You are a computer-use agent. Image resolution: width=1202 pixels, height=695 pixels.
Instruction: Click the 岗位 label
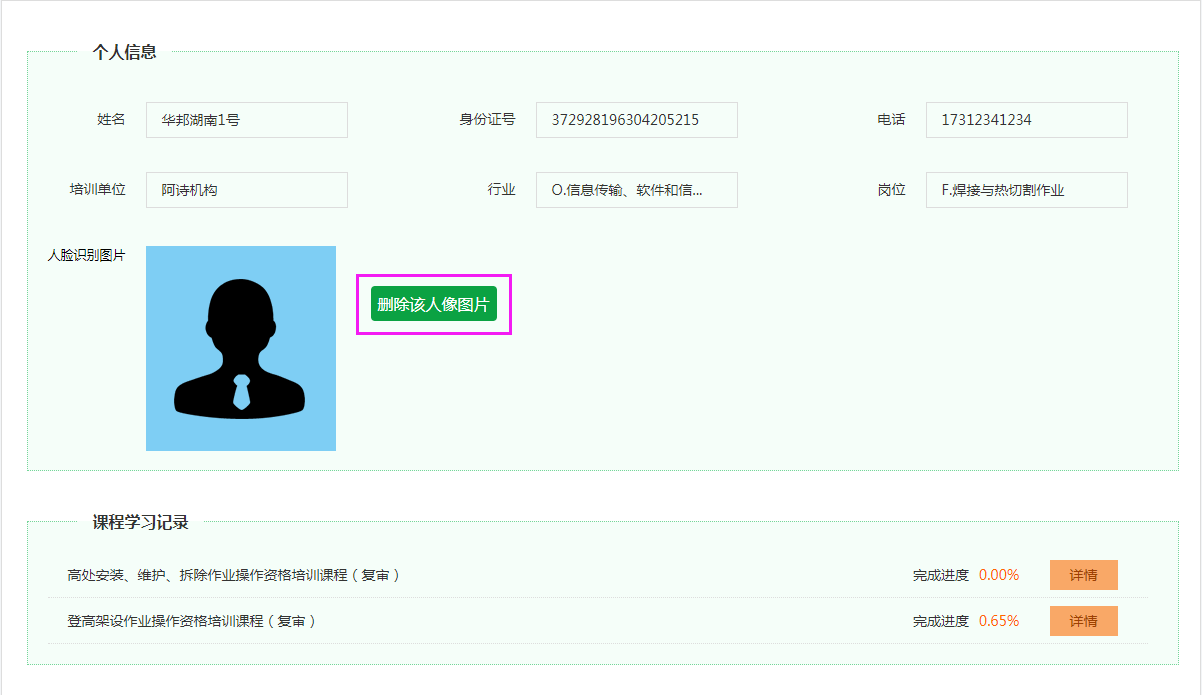[x=892, y=190]
